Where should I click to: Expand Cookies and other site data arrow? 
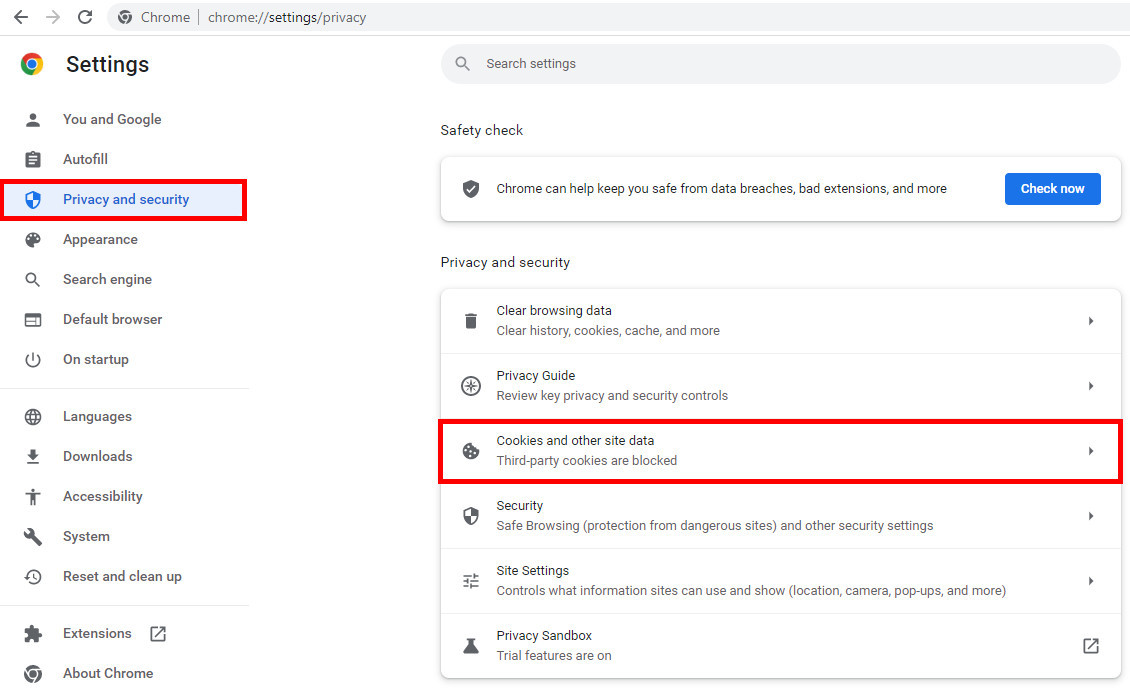pyautogui.click(x=1091, y=451)
